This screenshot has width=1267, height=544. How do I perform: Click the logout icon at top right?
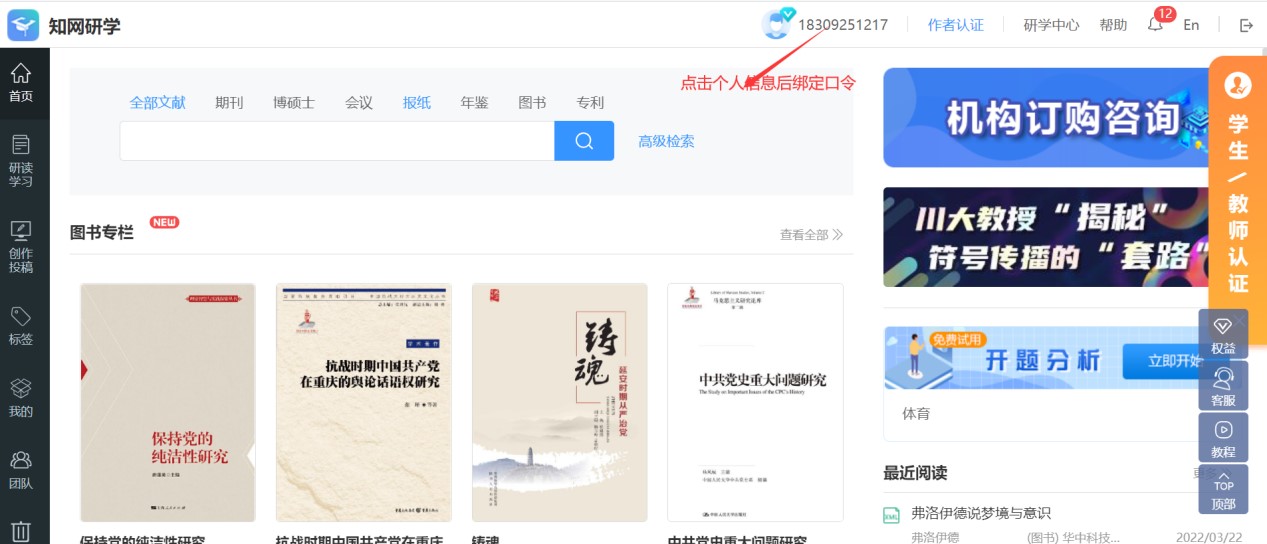[x=1246, y=25]
